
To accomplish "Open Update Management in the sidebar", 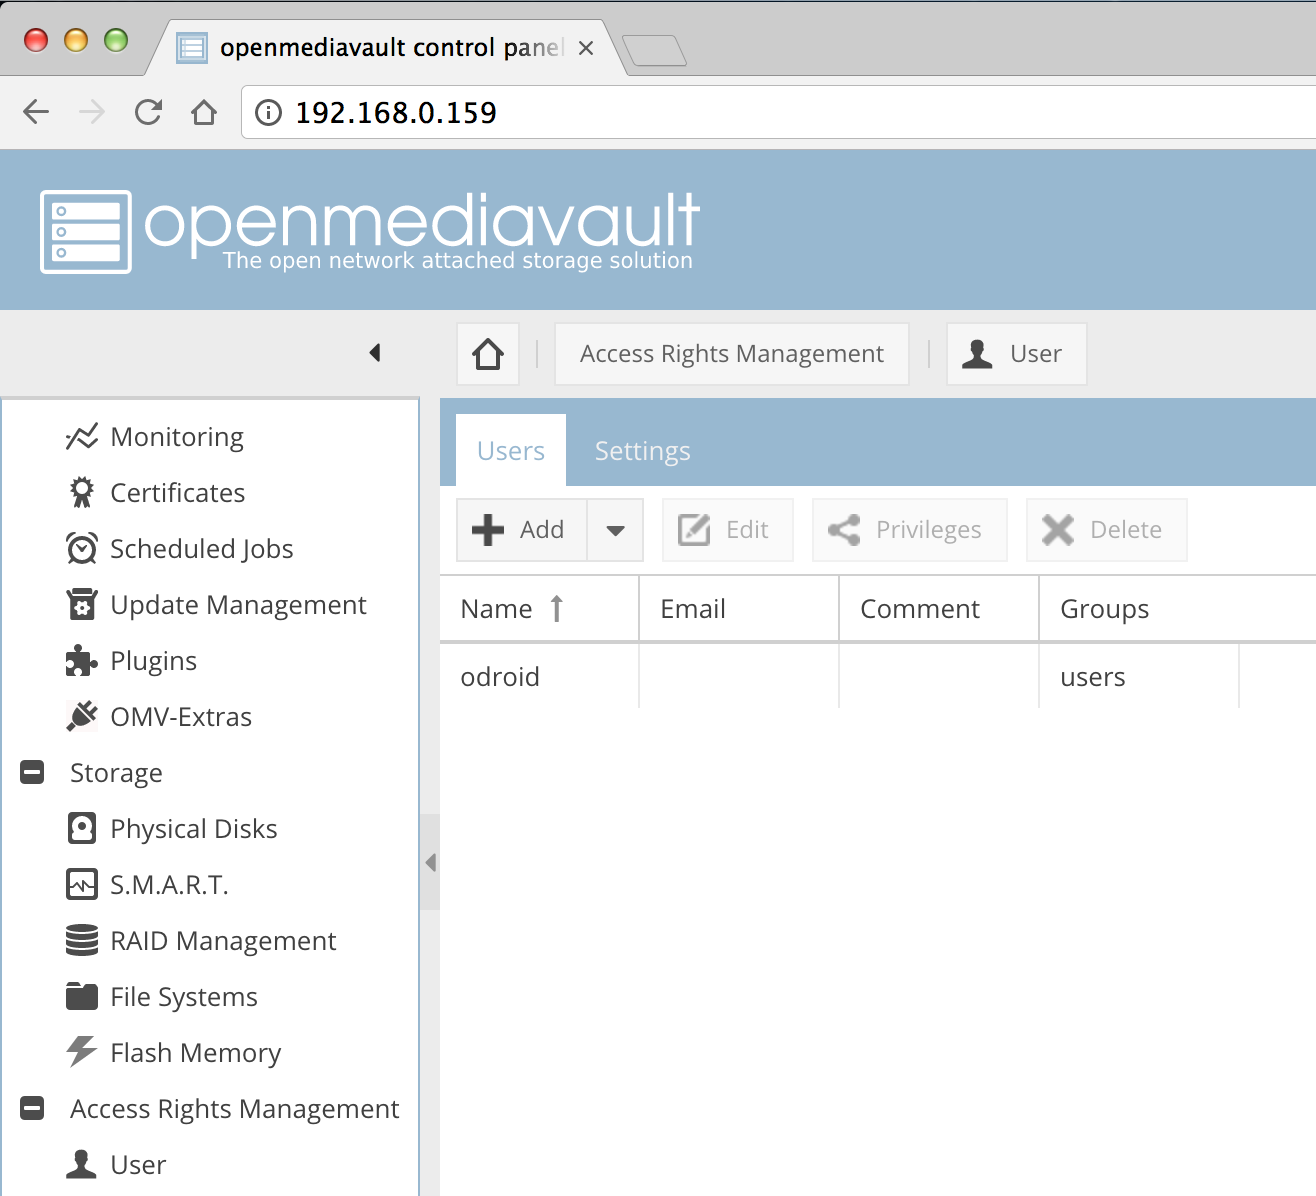I will click(x=239, y=605).
